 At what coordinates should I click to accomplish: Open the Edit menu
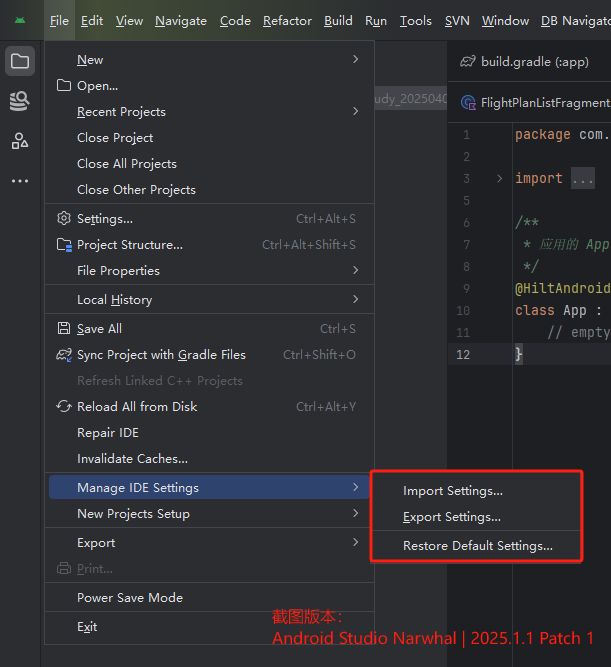pos(92,20)
